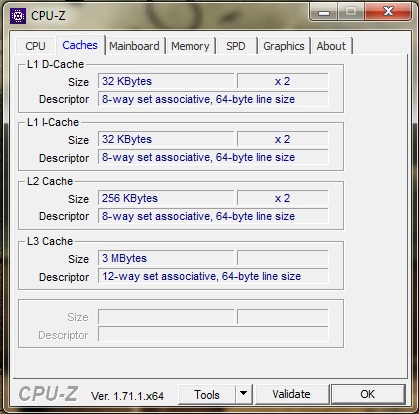Switch to the Graphics tab
Viewport: 419px width, 414px height.
[284, 46]
